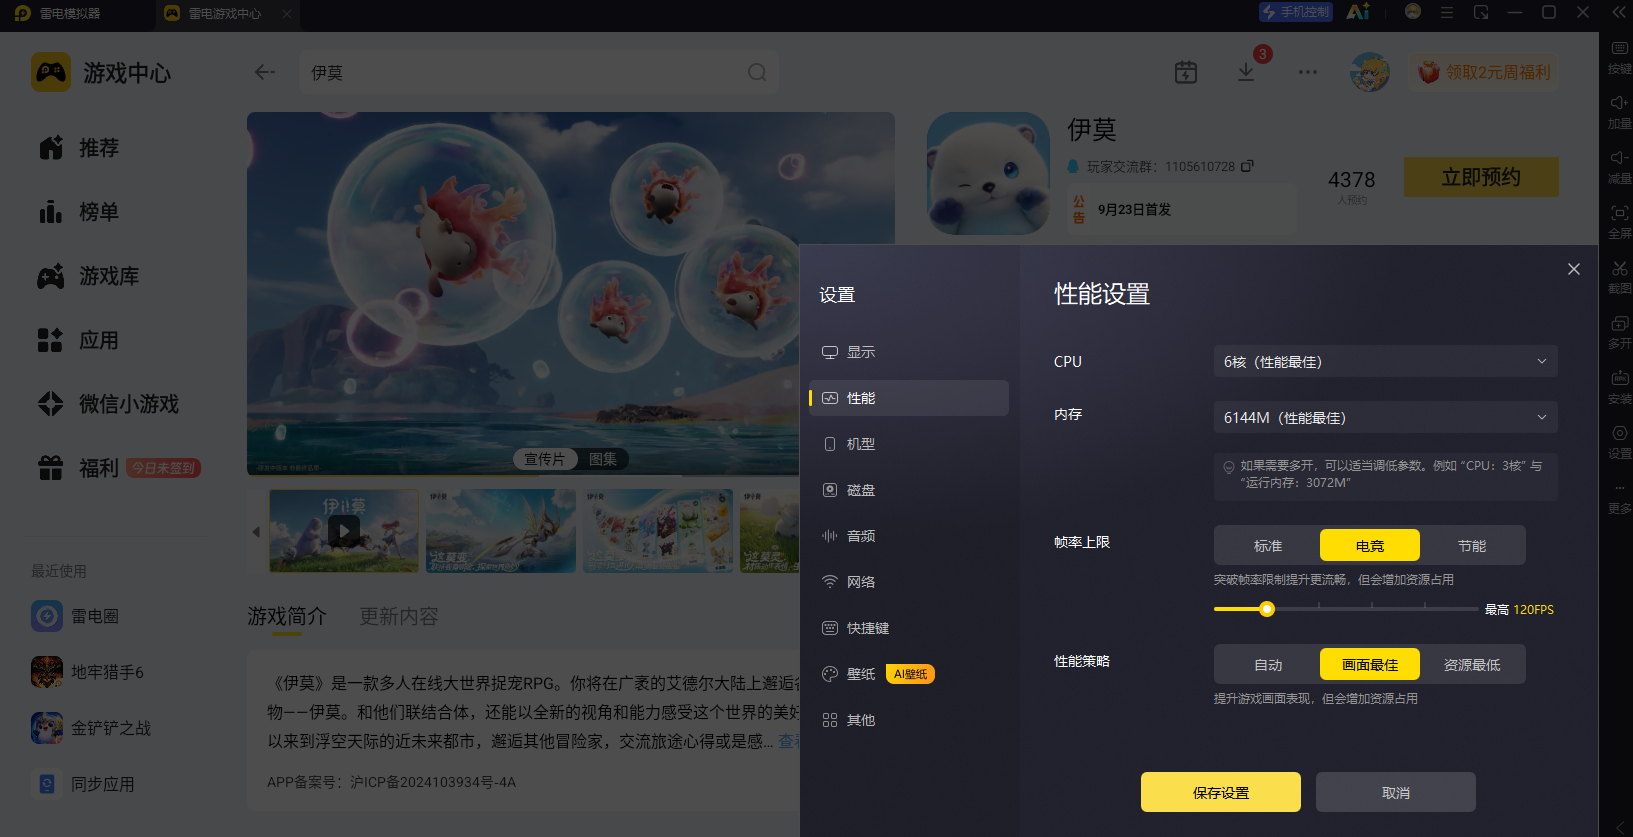
Task: Copy the player group number icon
Action: [1247, 166]
